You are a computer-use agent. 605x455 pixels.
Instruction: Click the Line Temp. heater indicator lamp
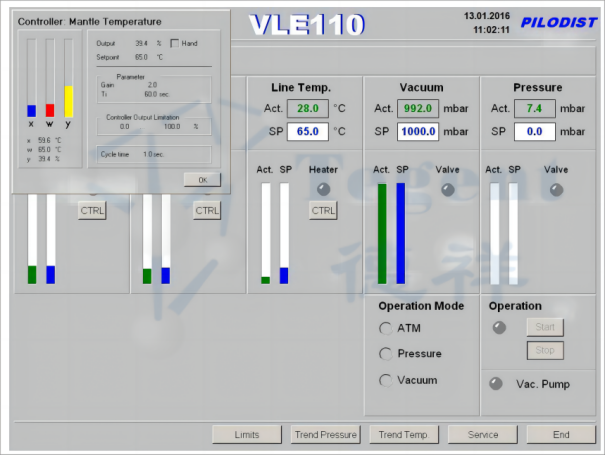pos(323,189)
